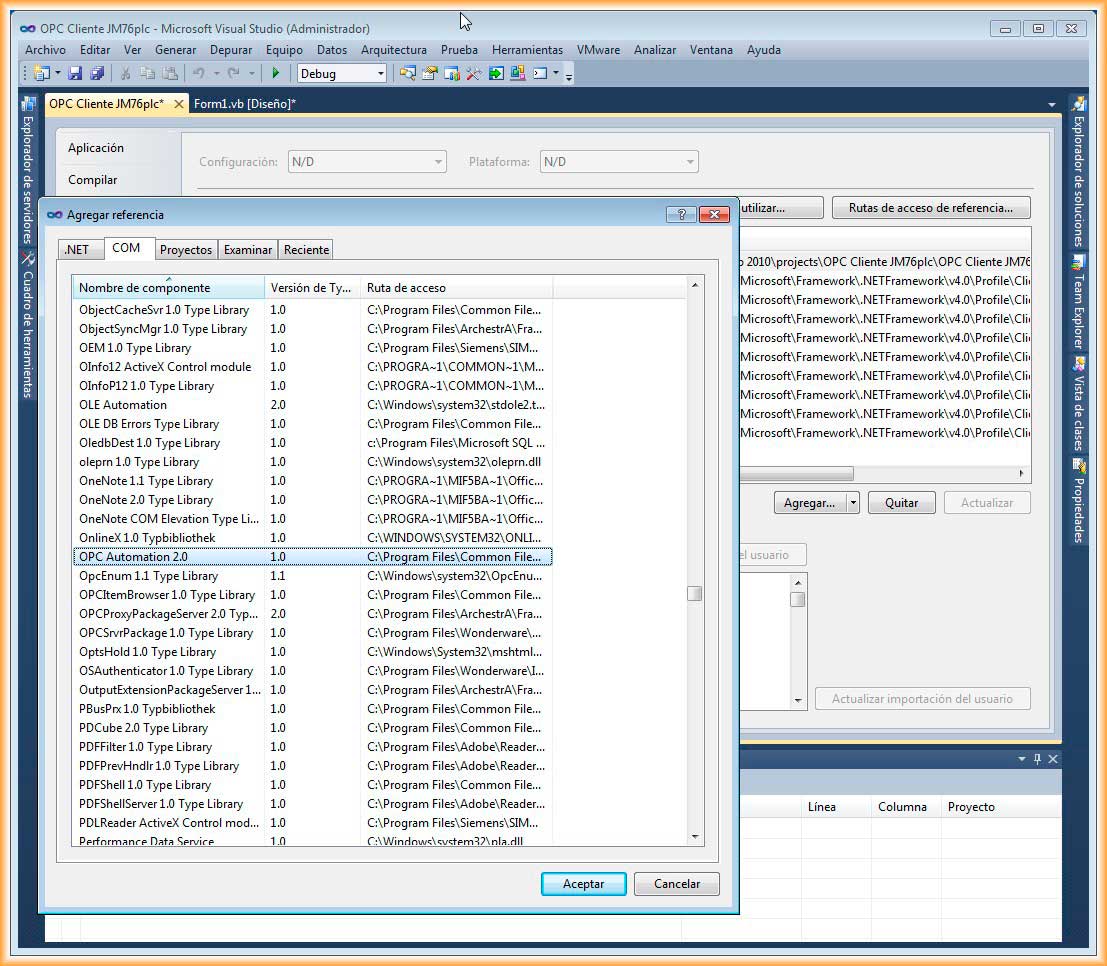Open the Explorador de soluciones side panel
Screen dimensions: 1107x966
[x=1078, y=180]
